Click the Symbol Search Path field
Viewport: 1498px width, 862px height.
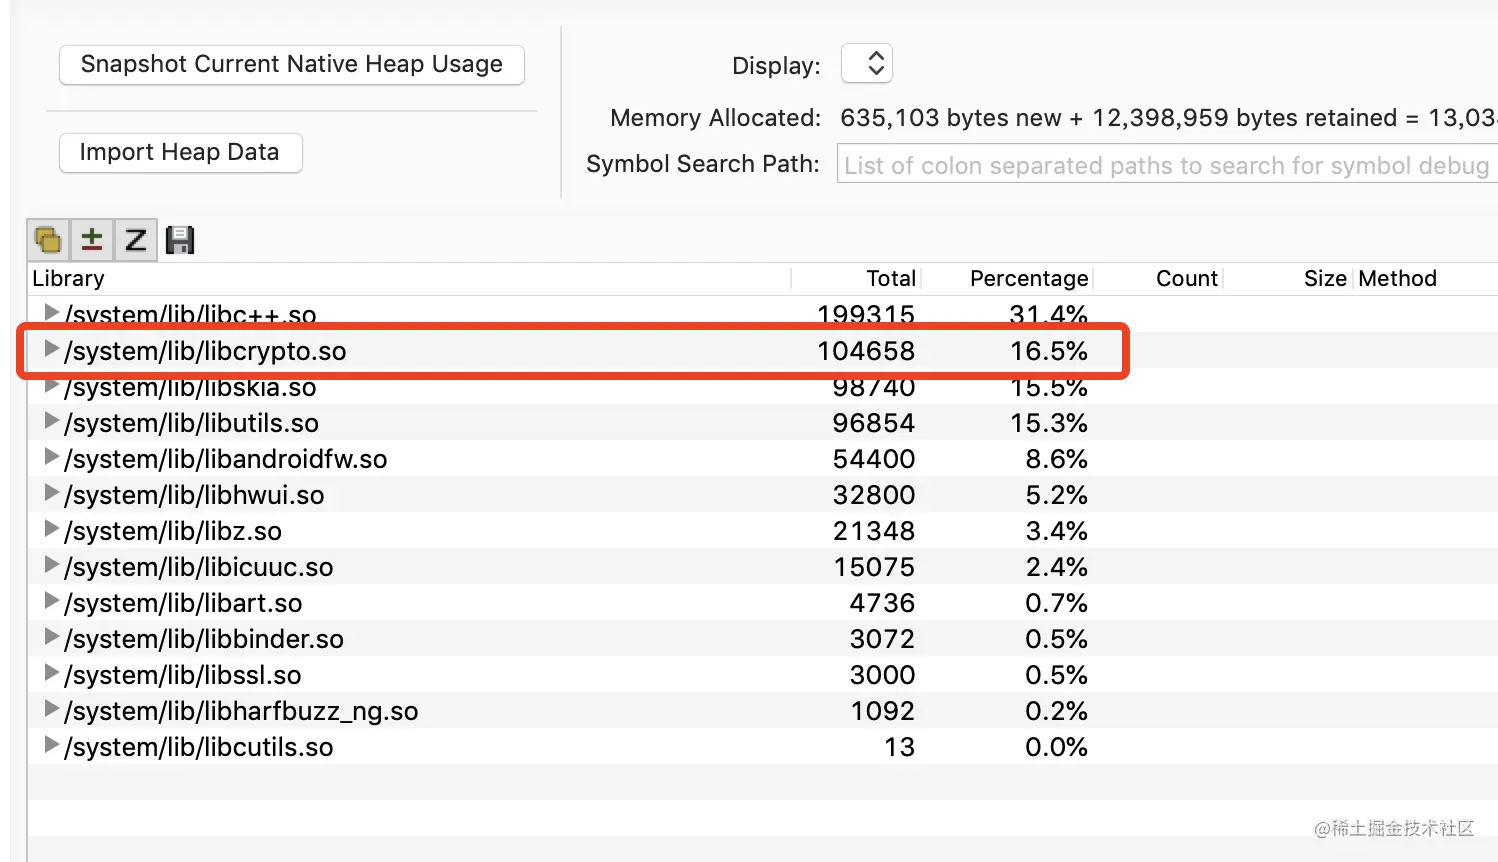click(x=1166, y=165)
